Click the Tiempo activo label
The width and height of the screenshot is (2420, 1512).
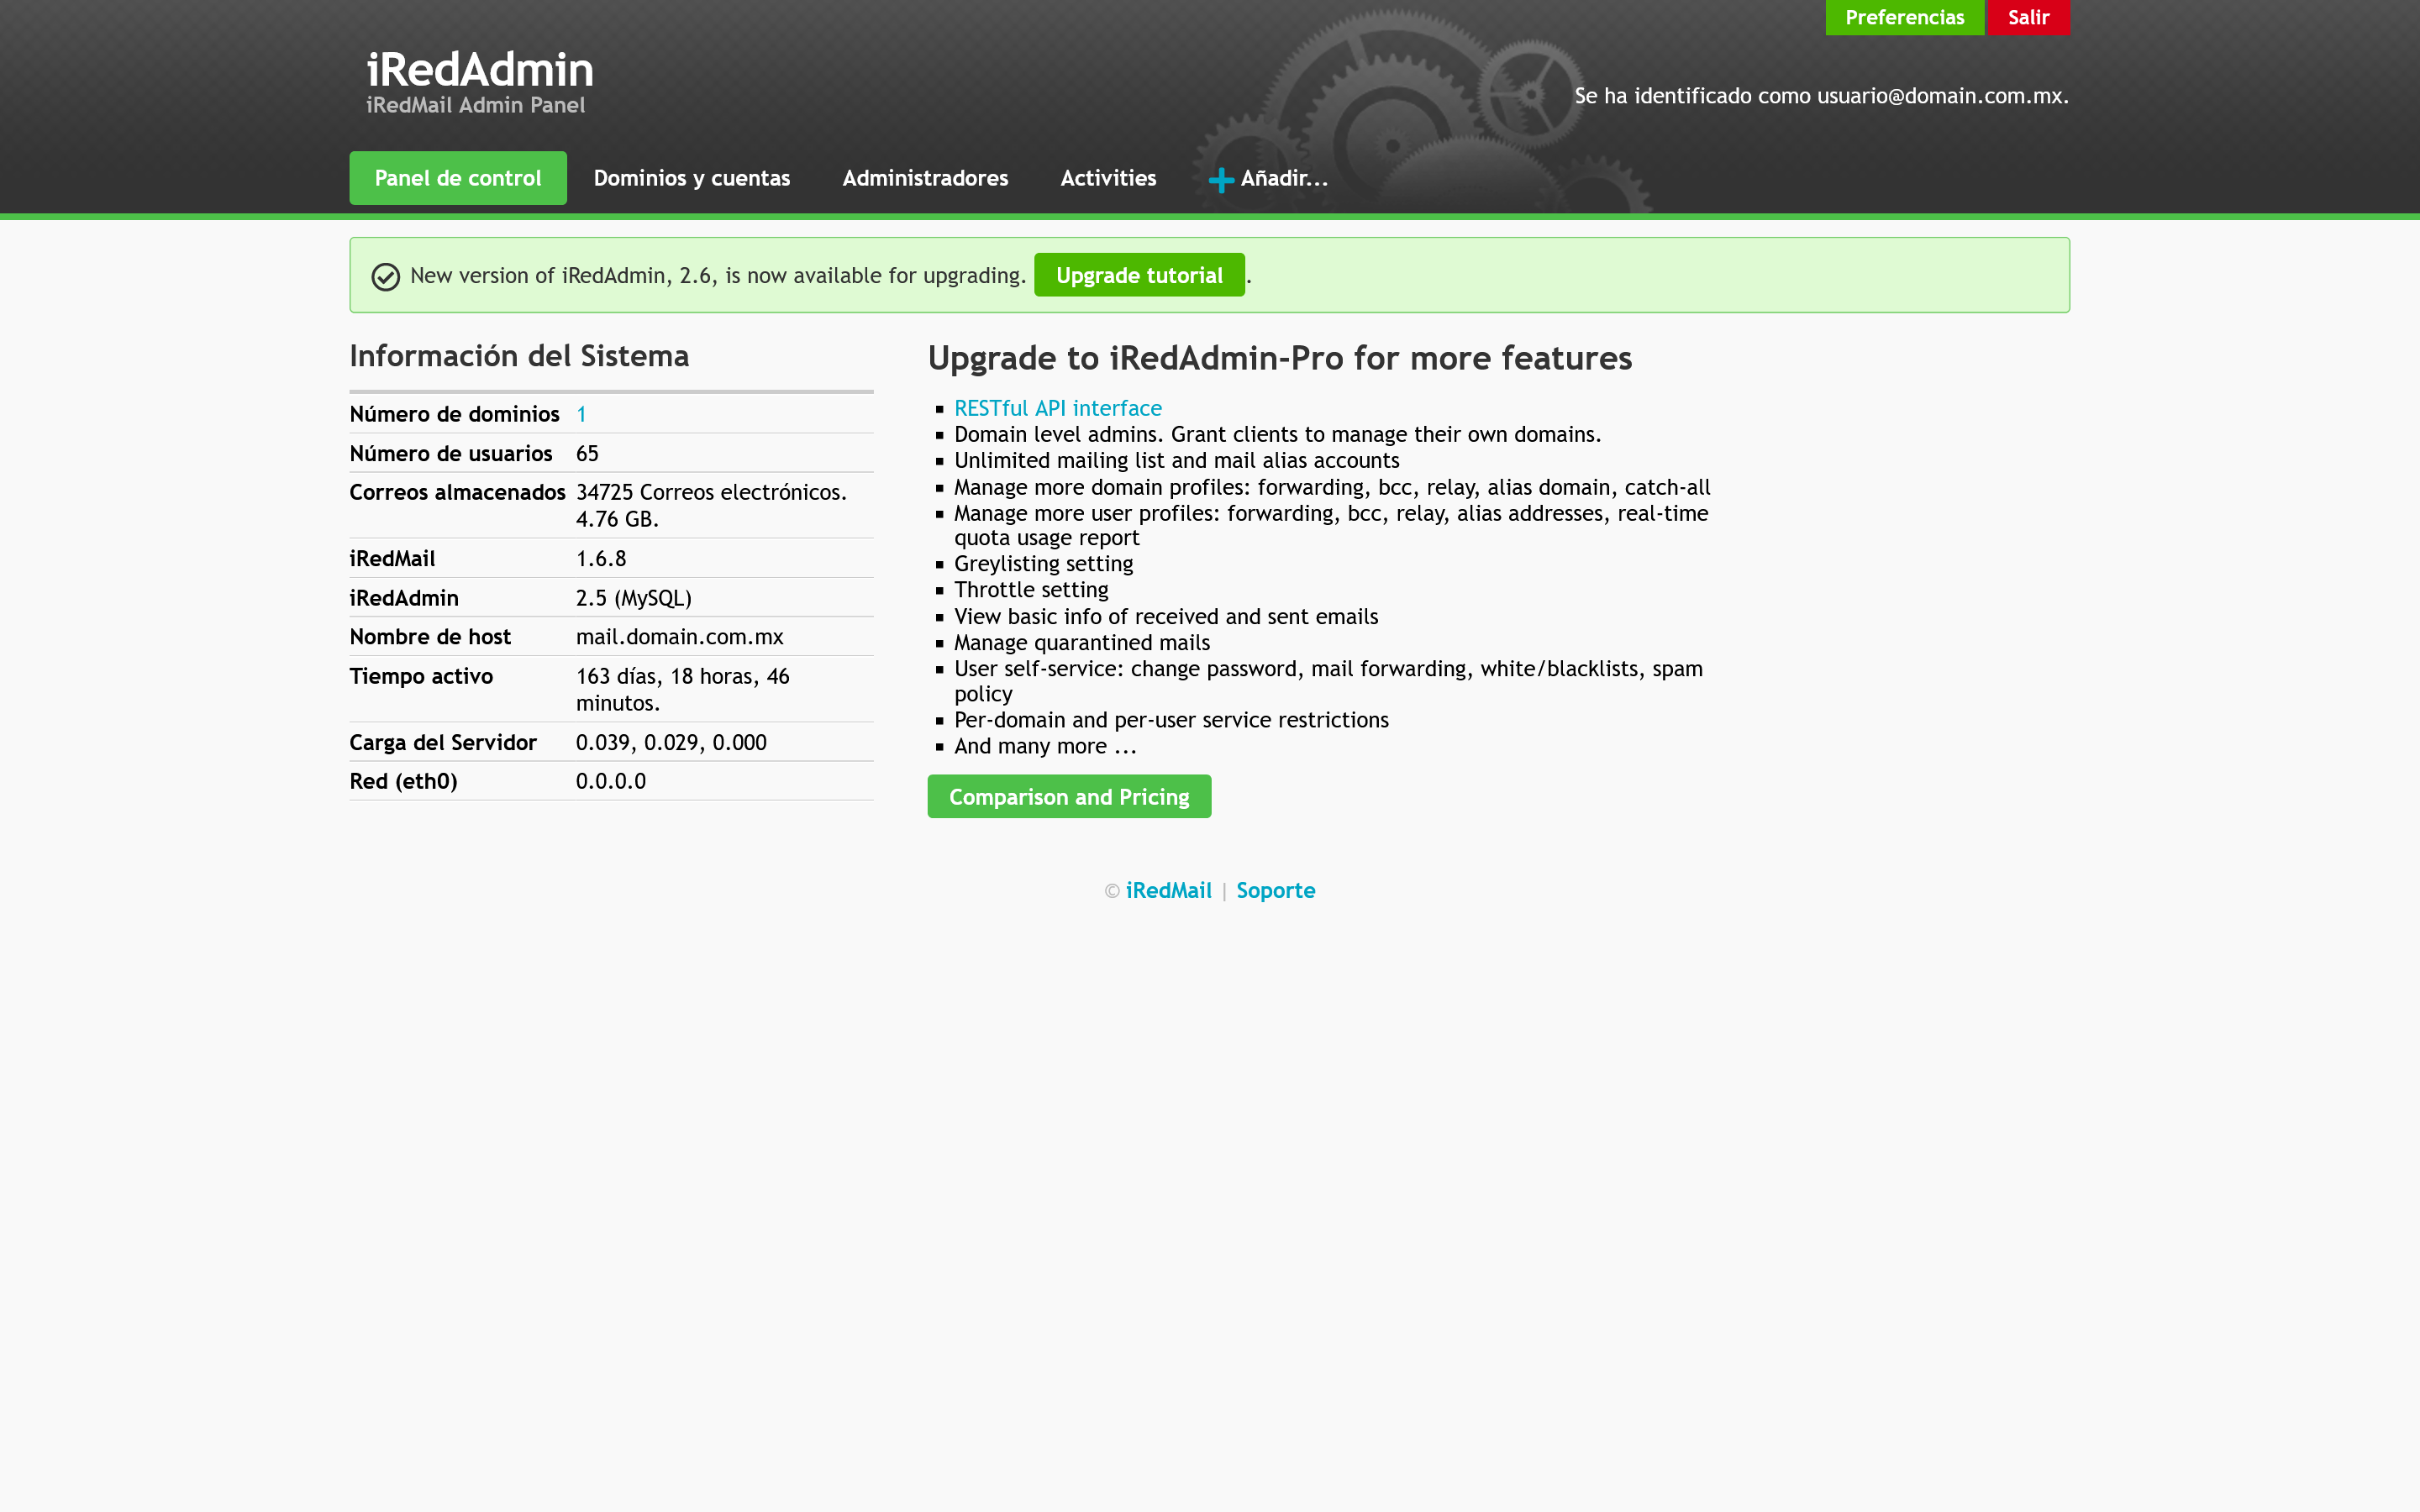tap(421, 676)
